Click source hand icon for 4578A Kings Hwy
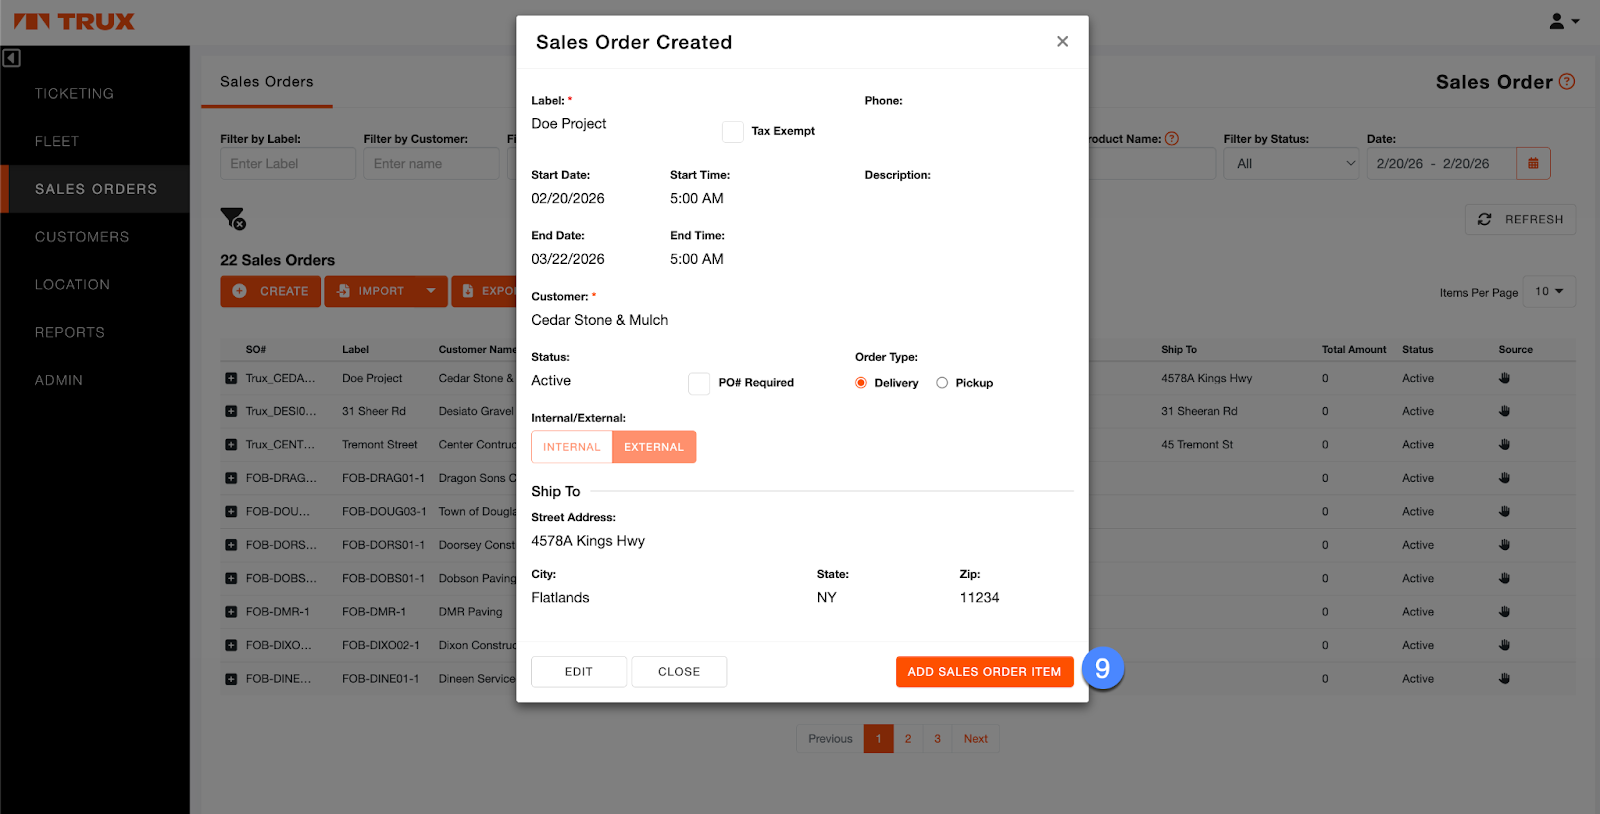1600x814 pixels. point(1504,378)
